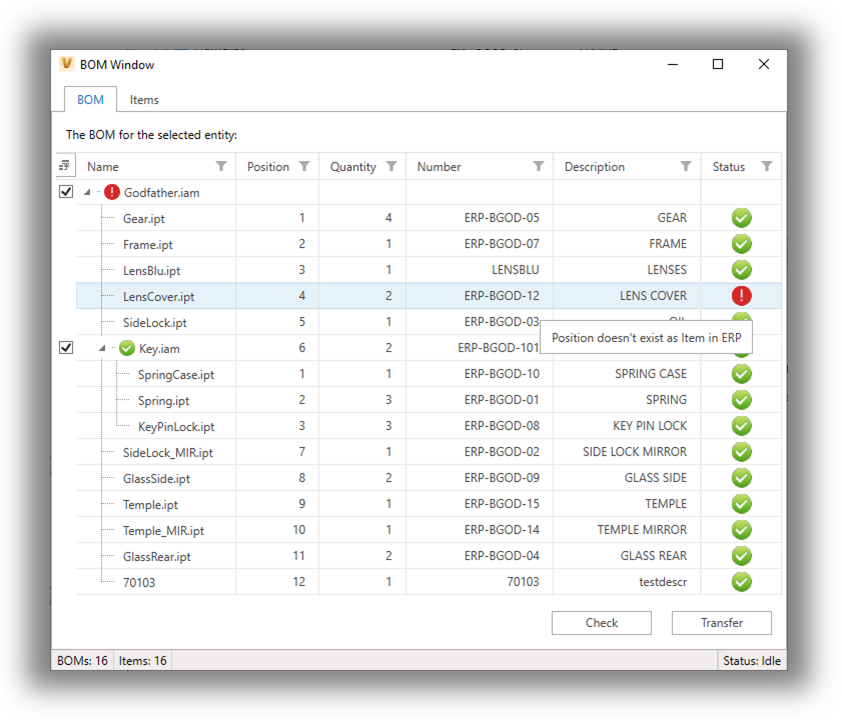The height and width of the screenshot is (720, 842).
Task: Uncheck the checkbox beside Godfather.iam
Action: [x=66, y=192]
